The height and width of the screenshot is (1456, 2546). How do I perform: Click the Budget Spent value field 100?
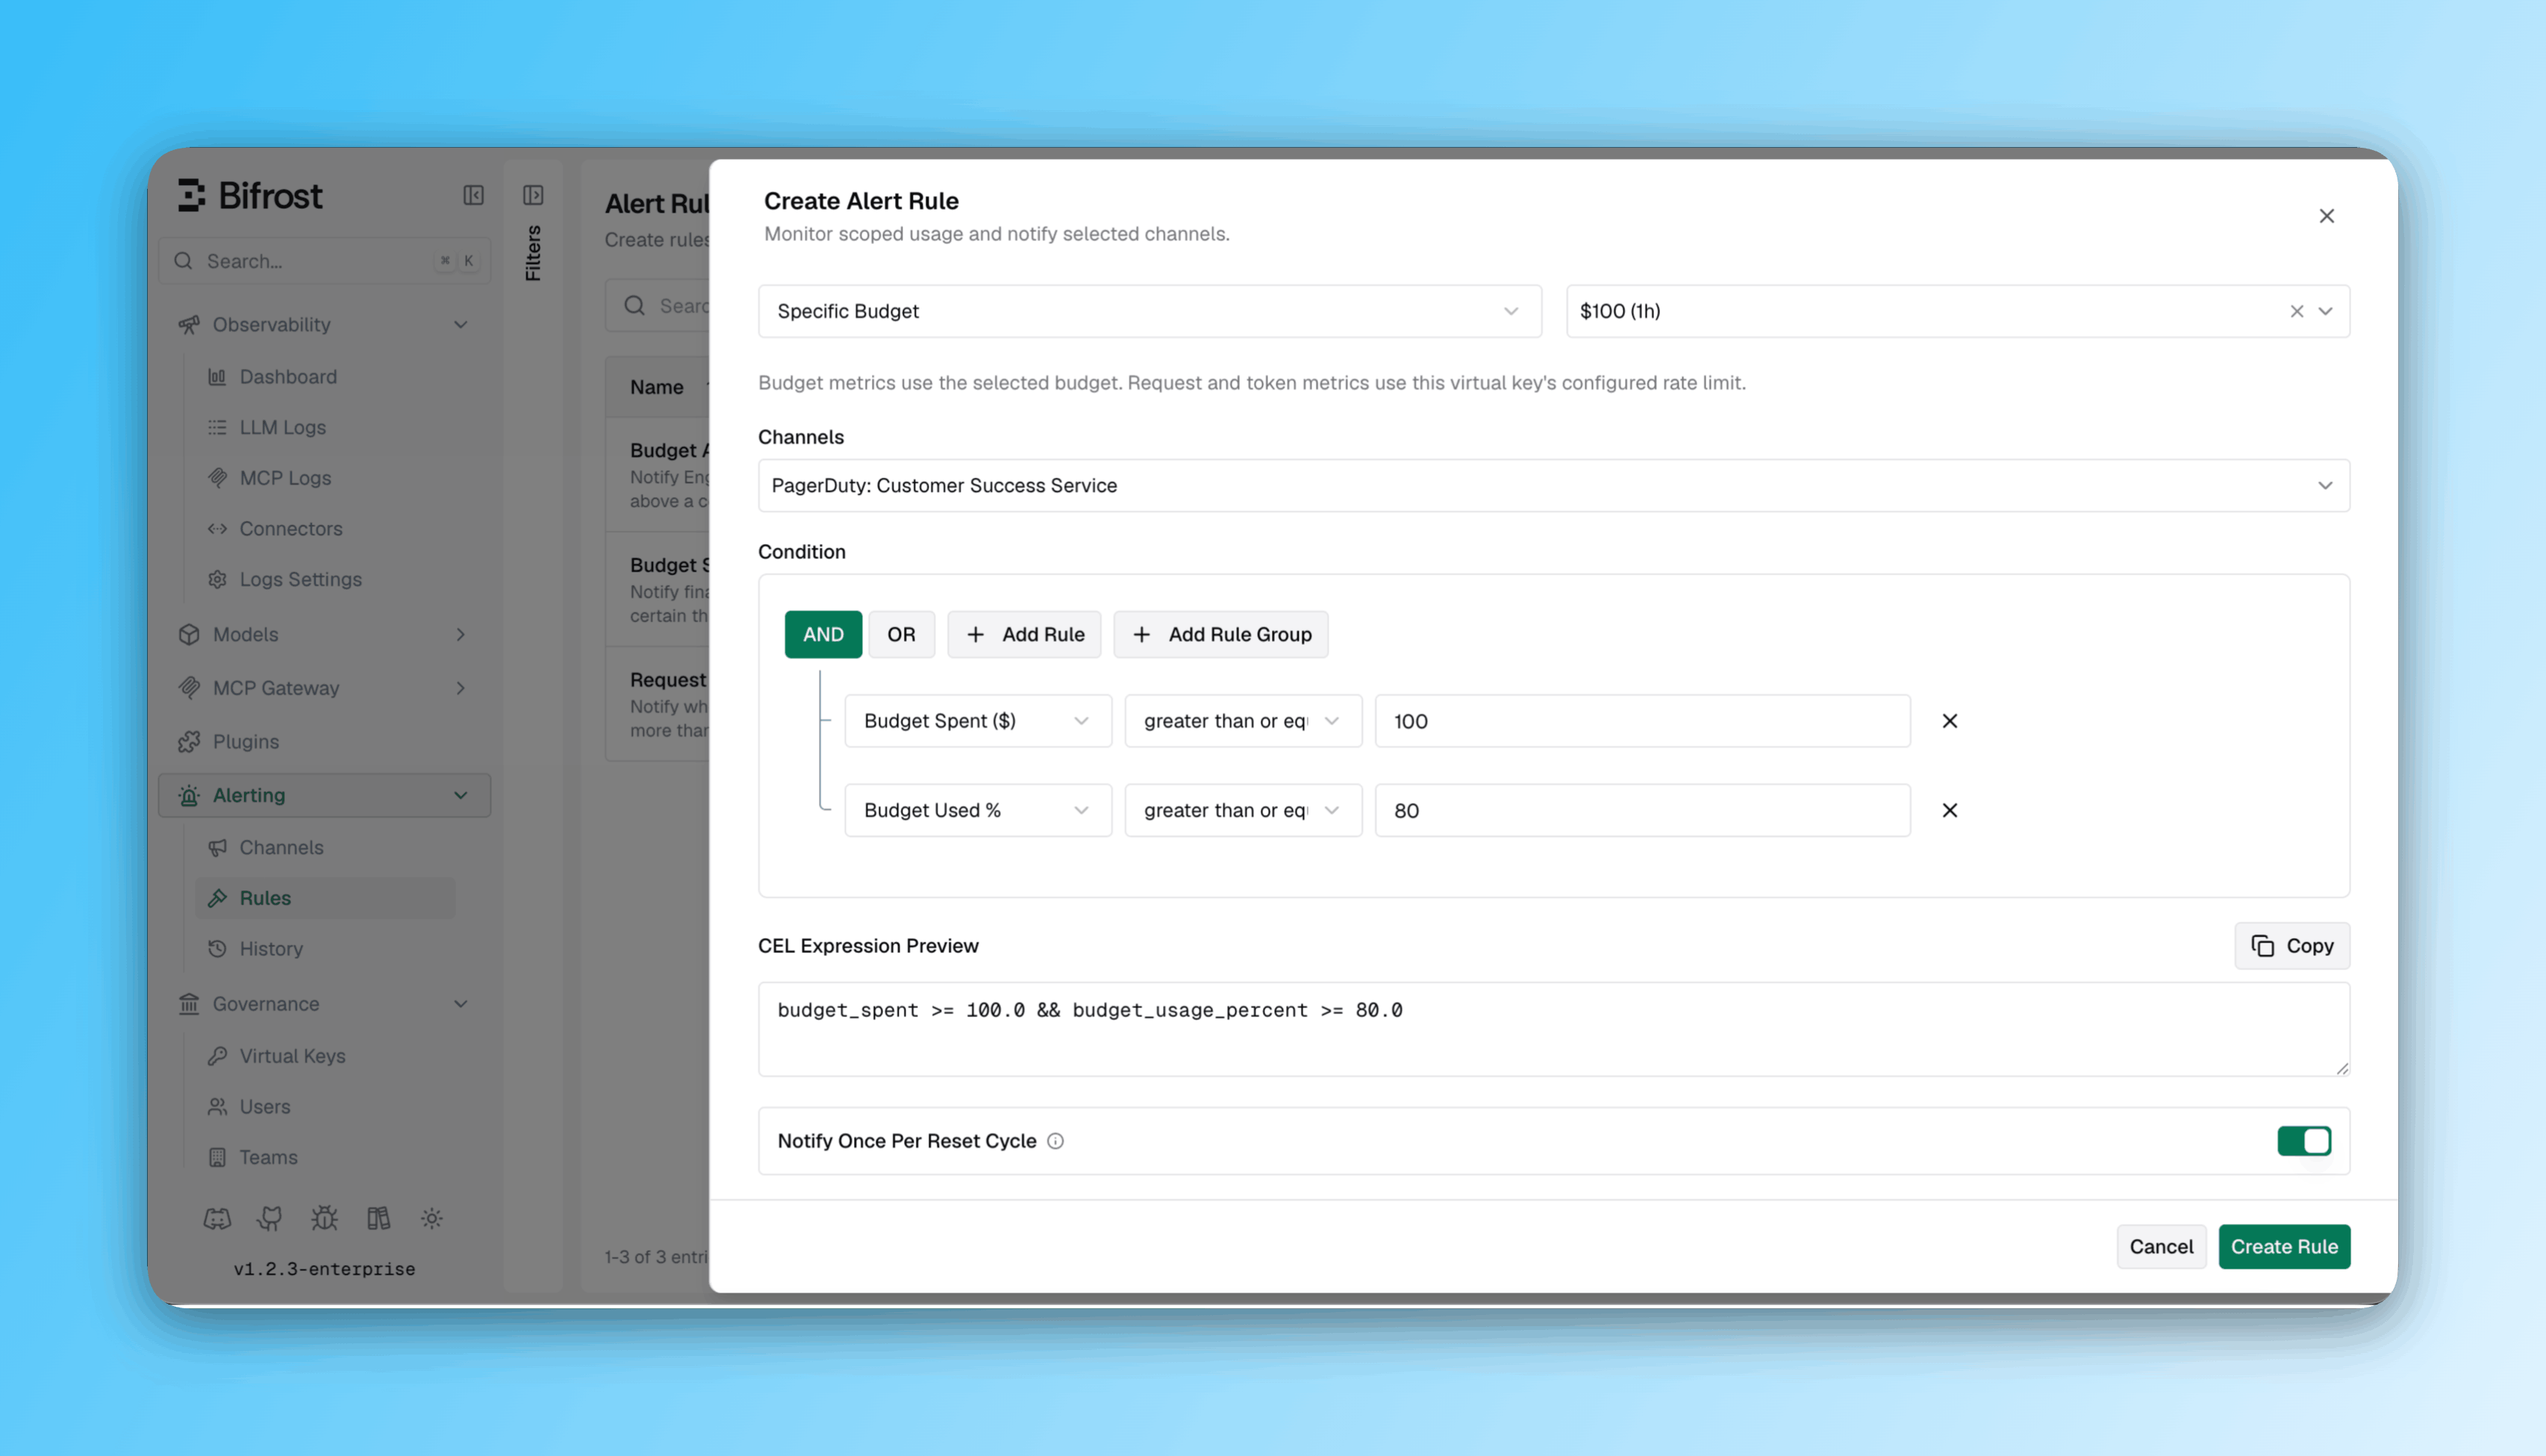click(1642, 721)
